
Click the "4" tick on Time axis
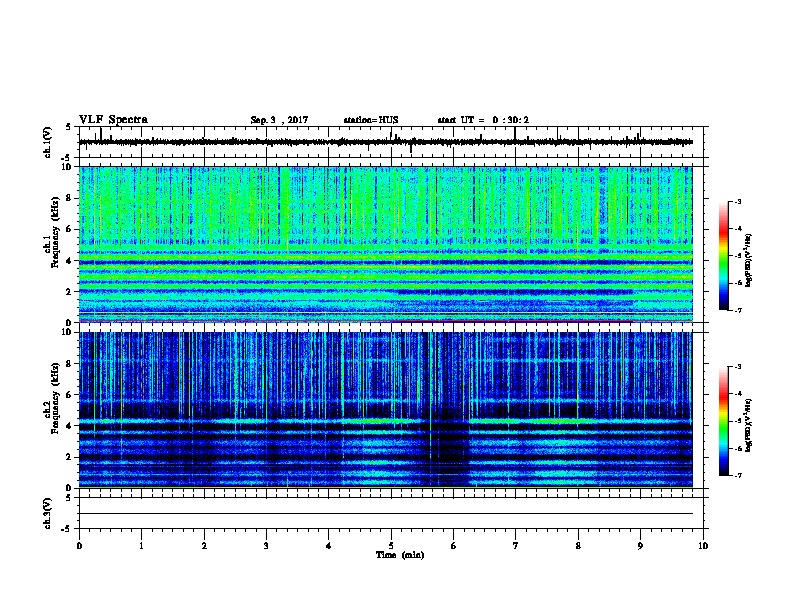(x=329, y=545)
